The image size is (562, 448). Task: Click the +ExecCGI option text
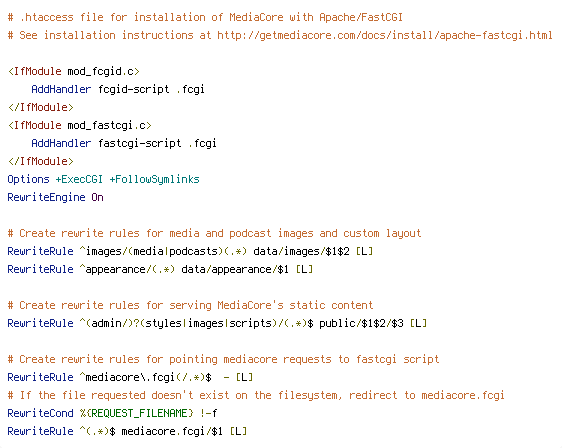click(x=79, y=179)
